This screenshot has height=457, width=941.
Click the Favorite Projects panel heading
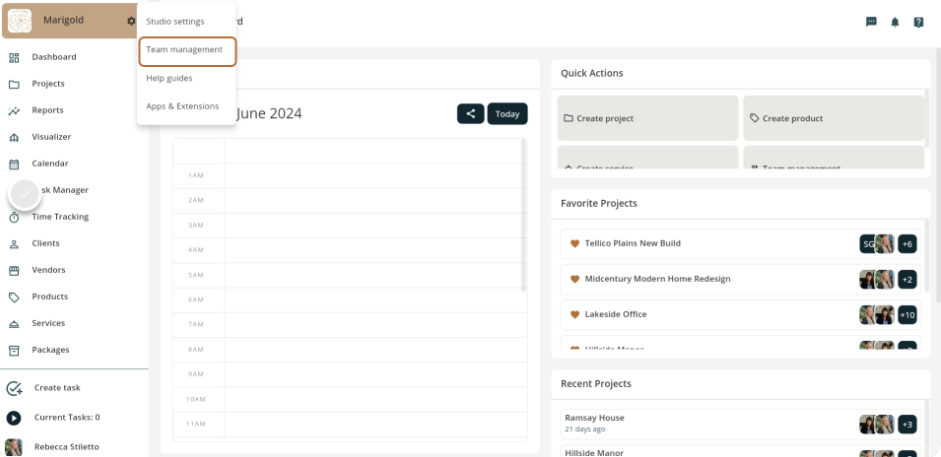point(599,203)
